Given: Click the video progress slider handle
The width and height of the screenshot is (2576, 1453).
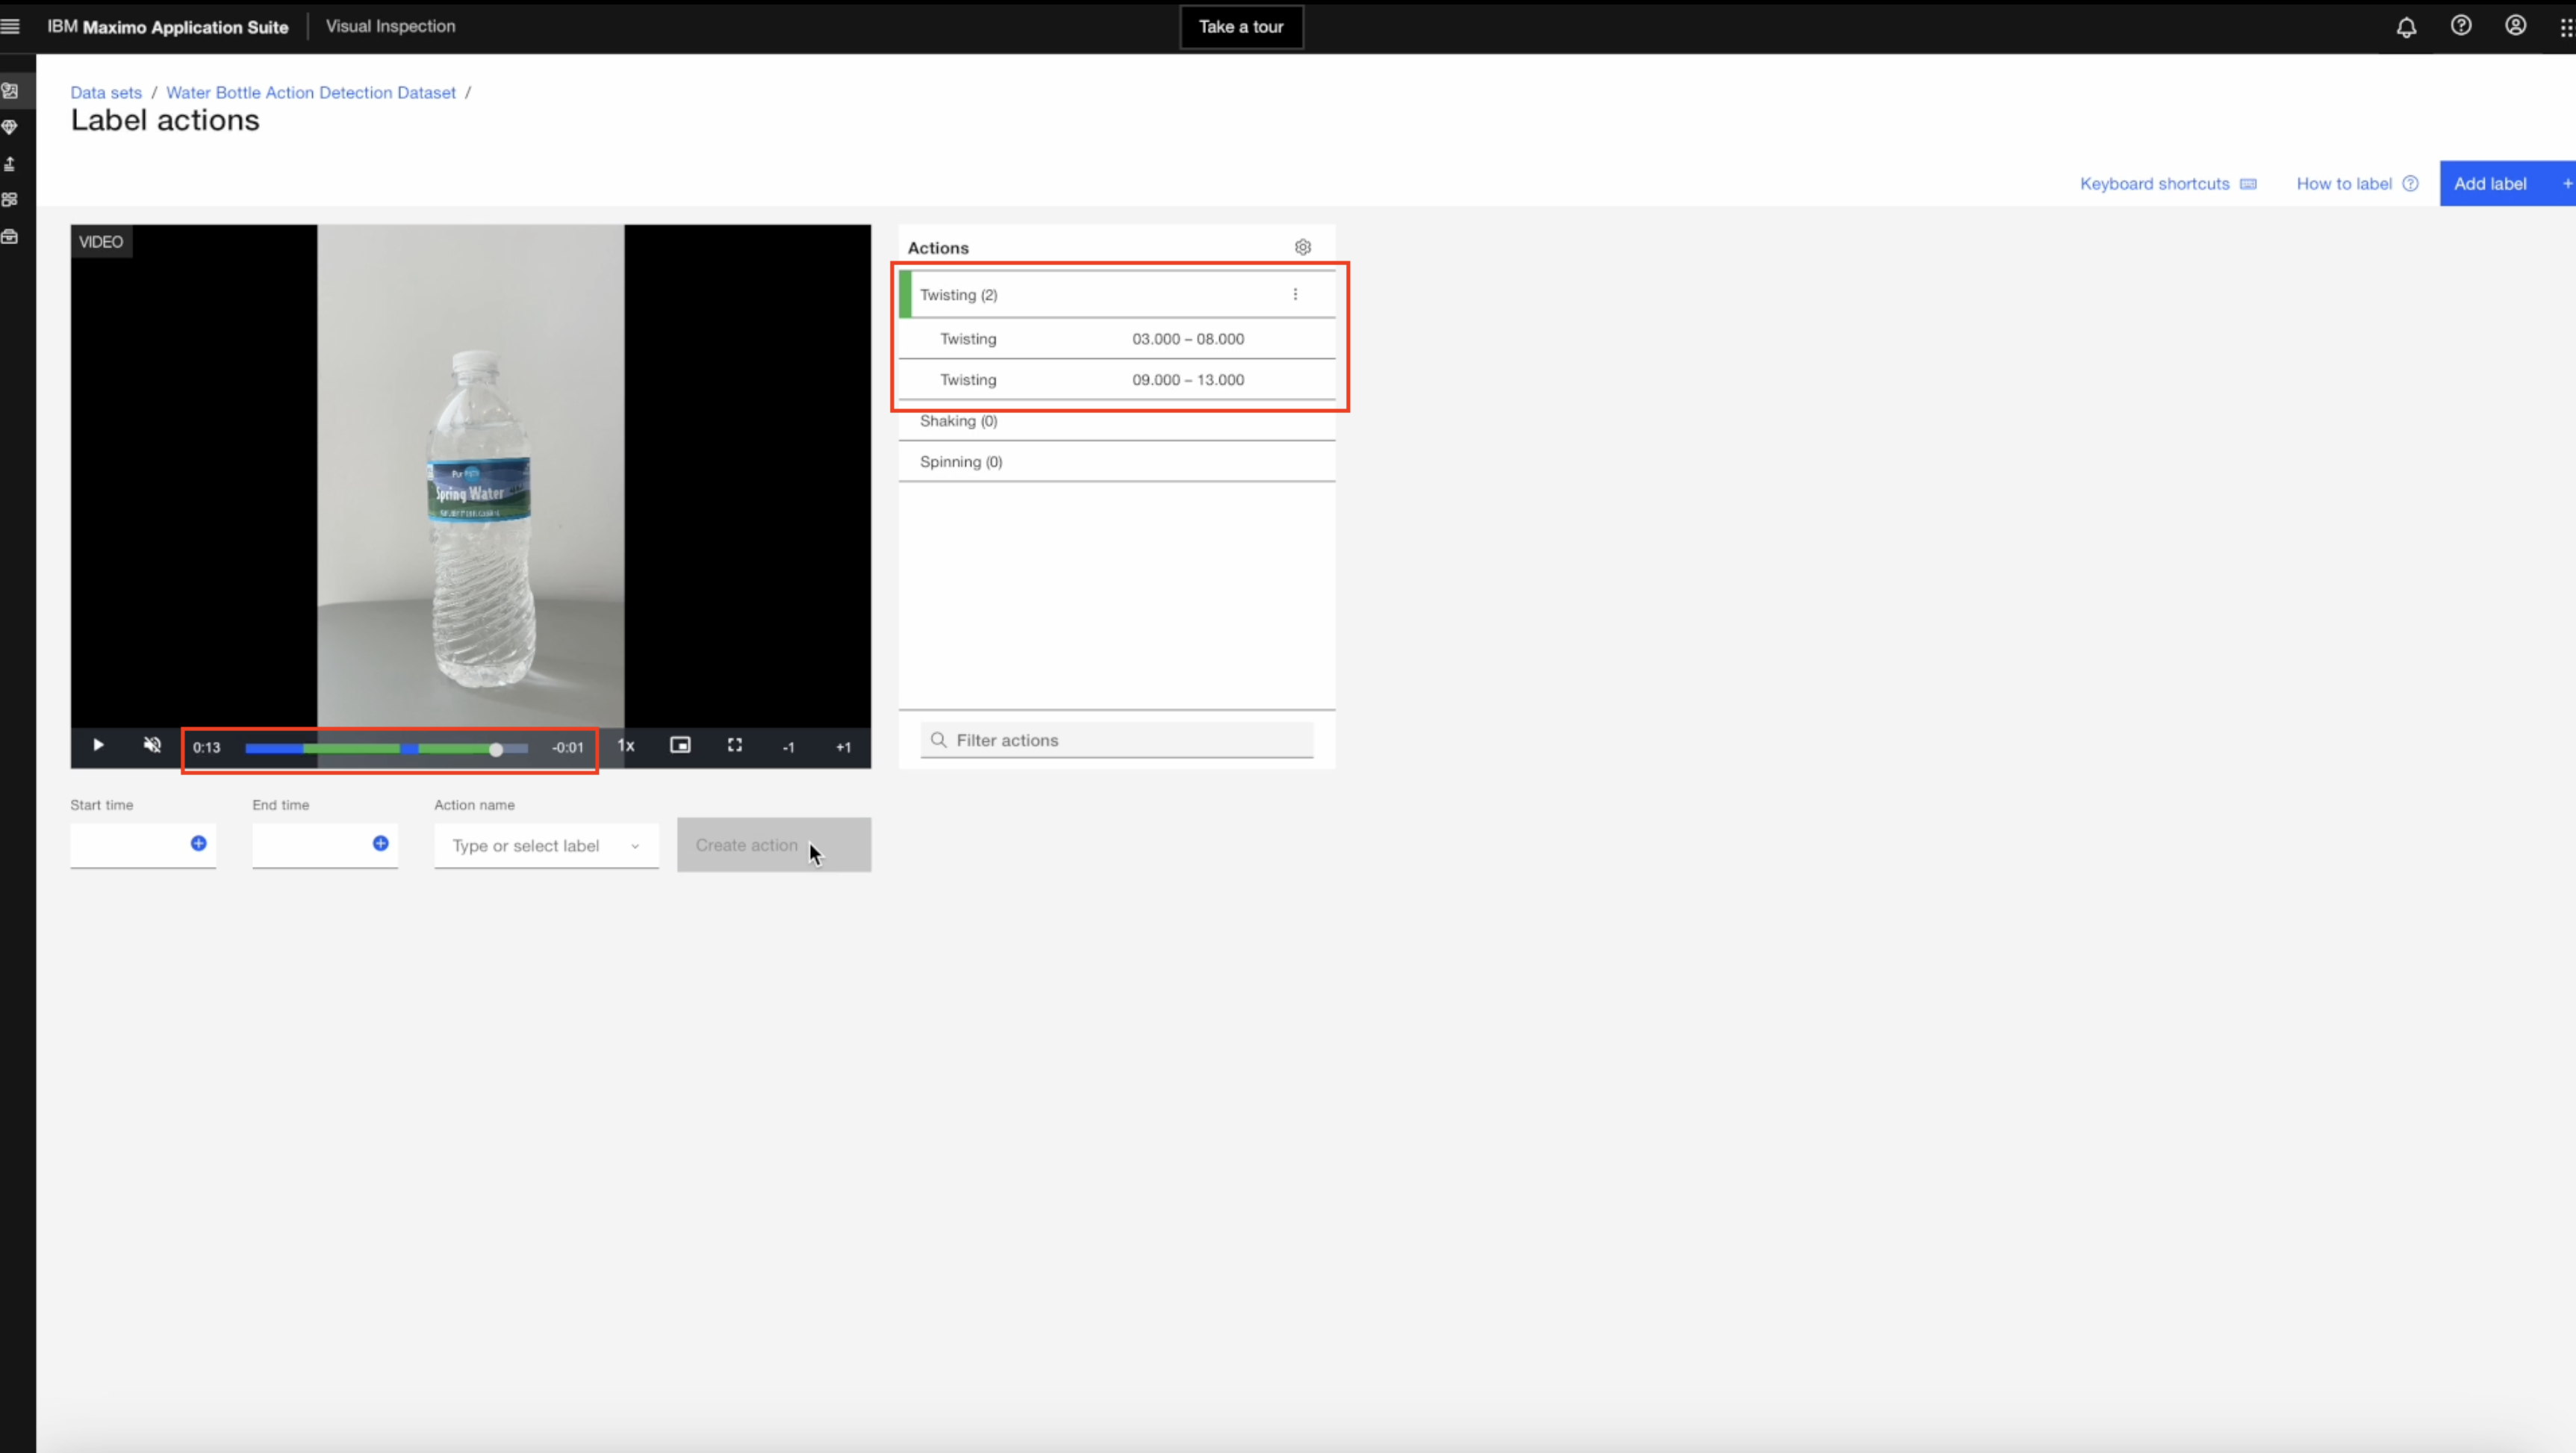Looking at the screenshot, I should tap(496, 749).
